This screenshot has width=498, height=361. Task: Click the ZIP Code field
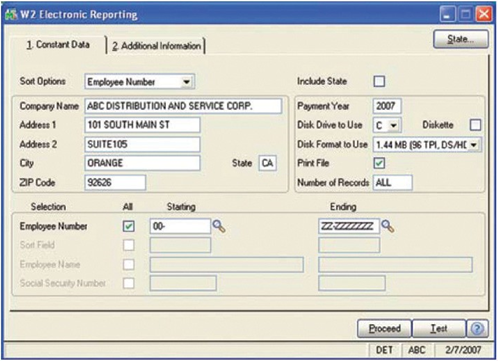pyautogui.click(x=115, y=183)
